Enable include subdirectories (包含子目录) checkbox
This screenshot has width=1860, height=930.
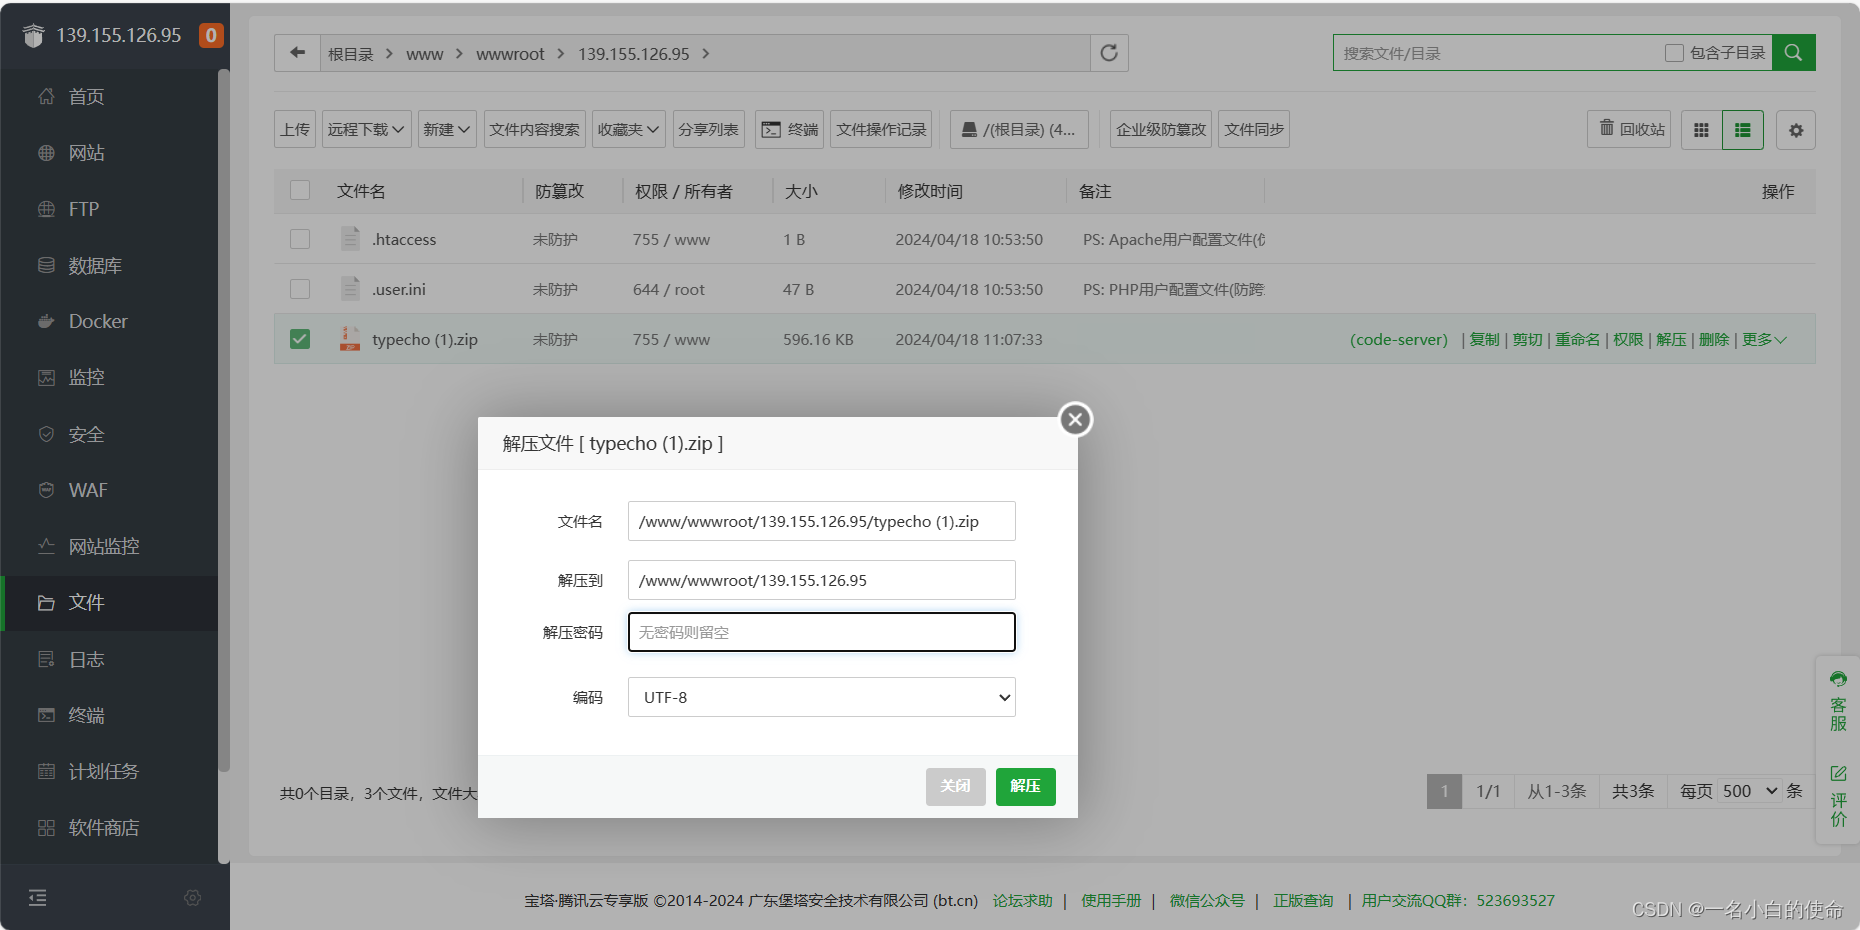click(1674, 53)
